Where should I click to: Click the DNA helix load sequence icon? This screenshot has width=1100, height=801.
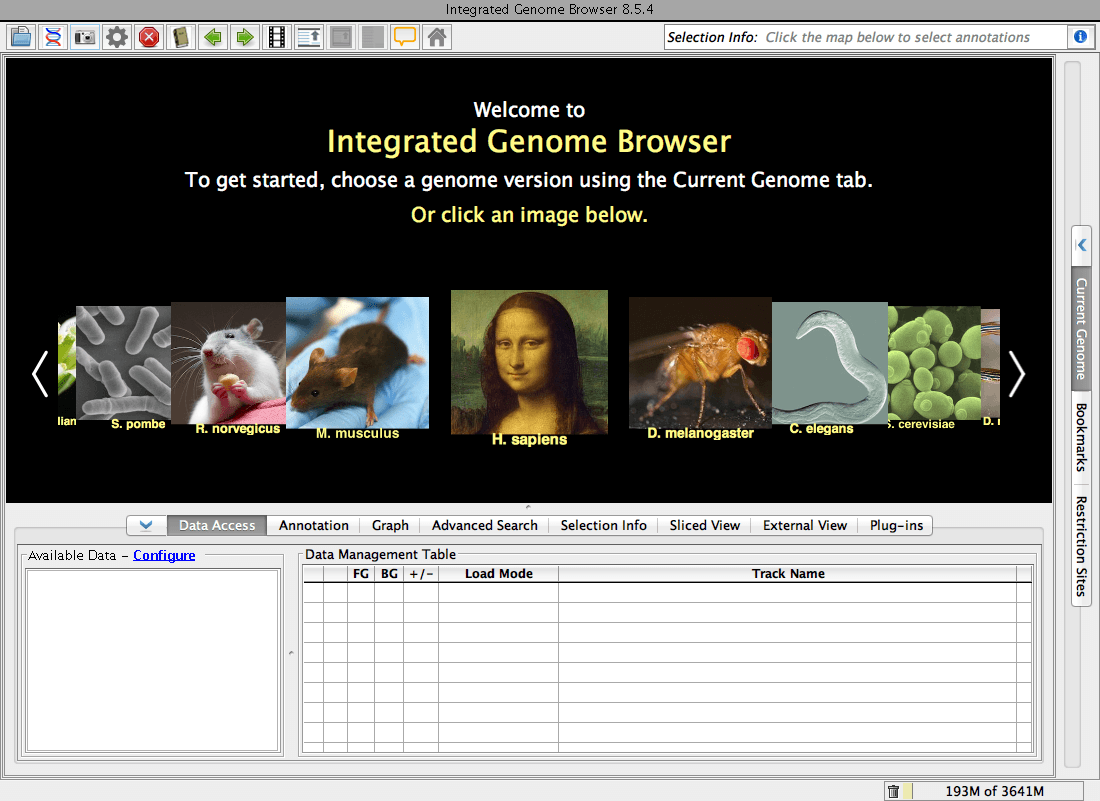click(53, 38)
